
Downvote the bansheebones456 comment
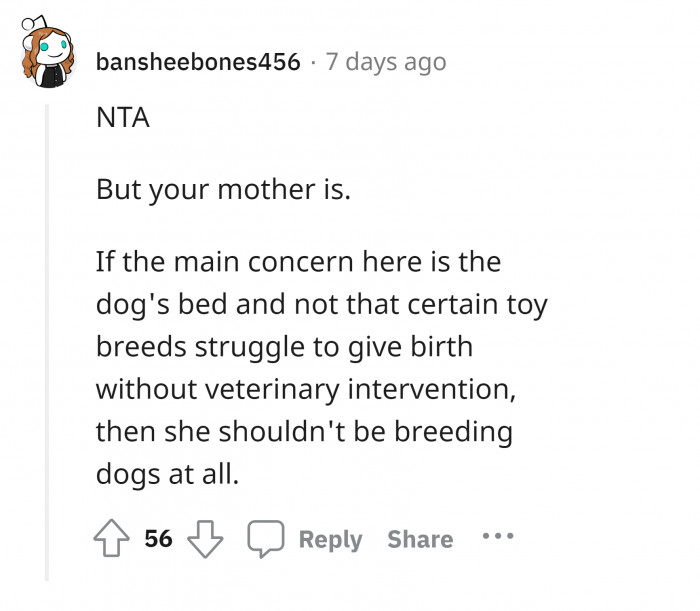(x=203, y=540)
